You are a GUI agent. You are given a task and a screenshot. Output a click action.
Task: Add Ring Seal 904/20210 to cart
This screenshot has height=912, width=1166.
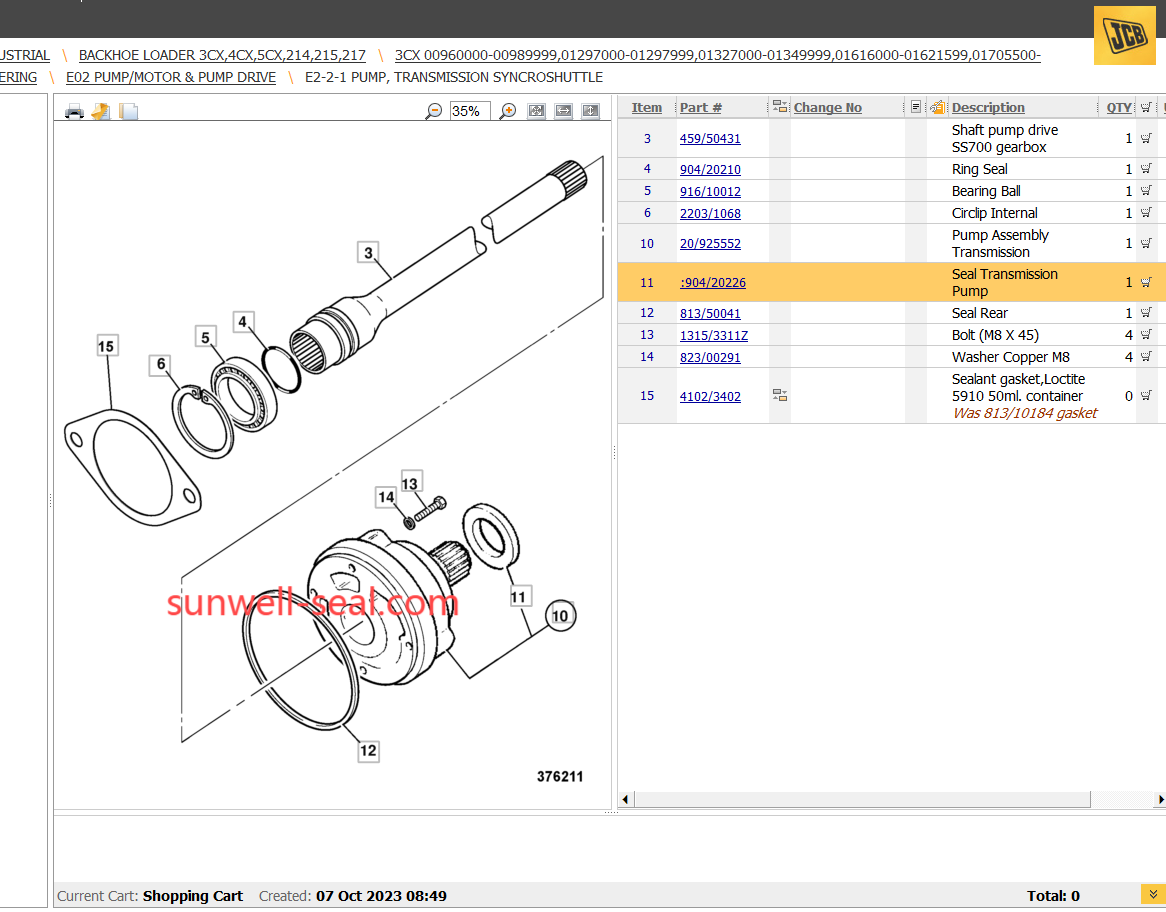[x=1146, y=169]
